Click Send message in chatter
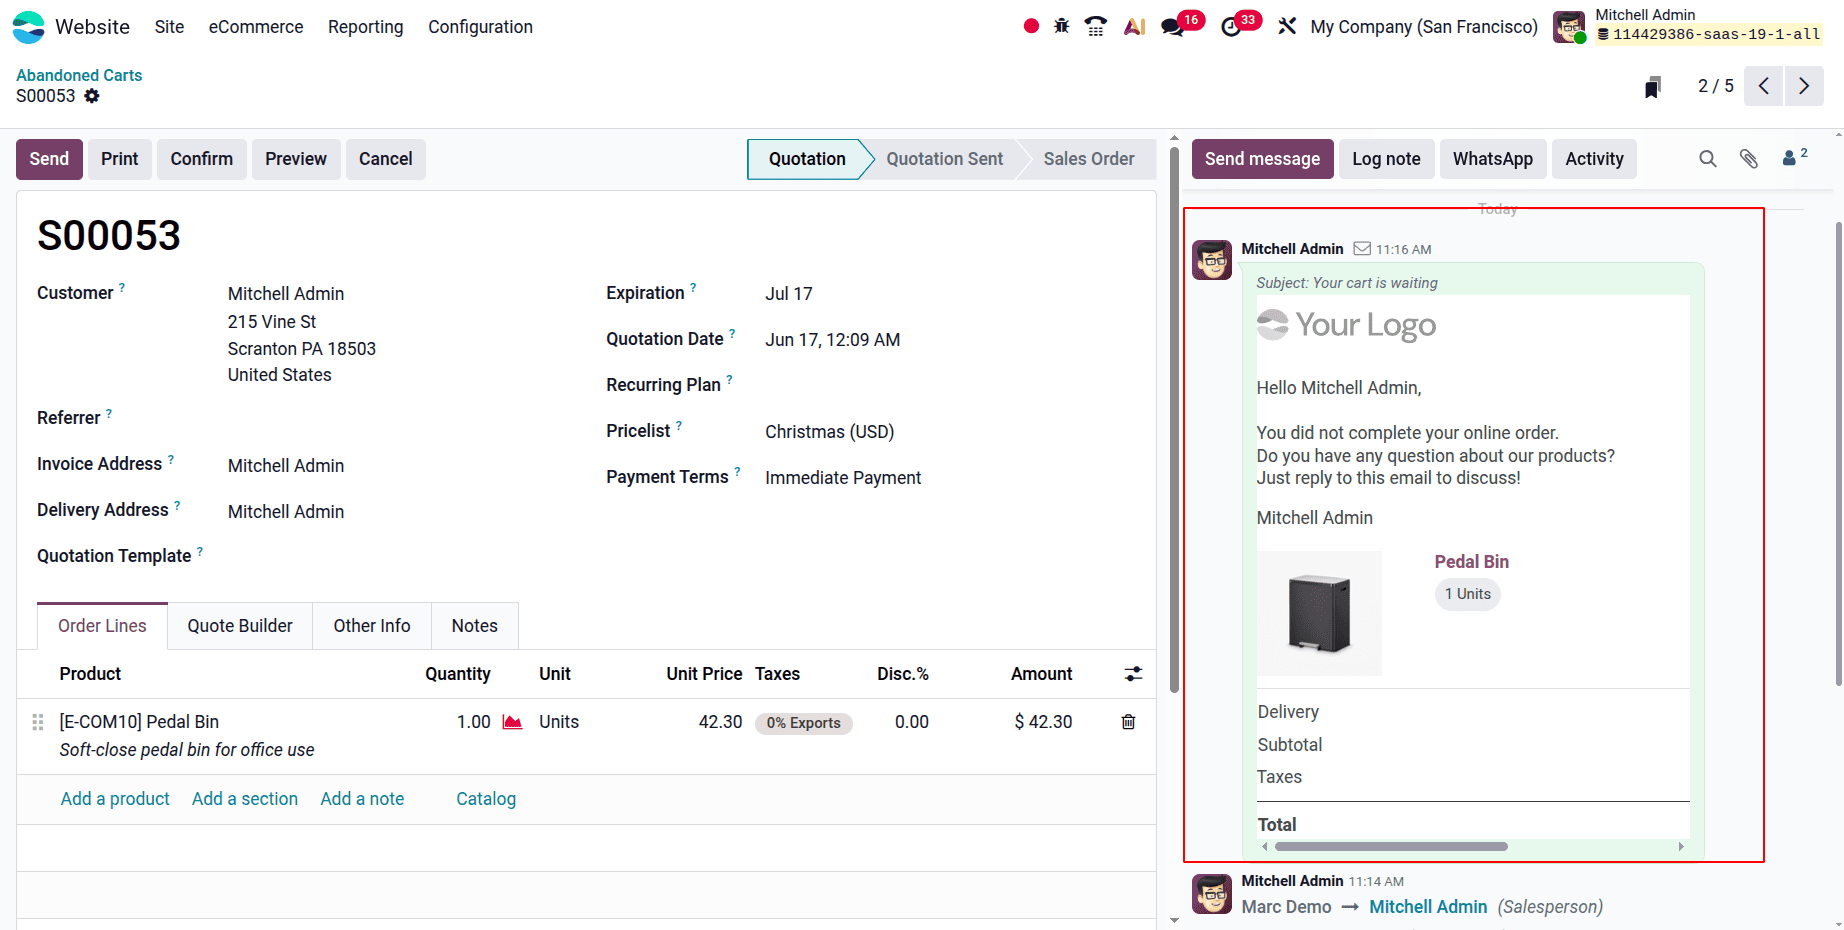 [x=1262, y=159]
